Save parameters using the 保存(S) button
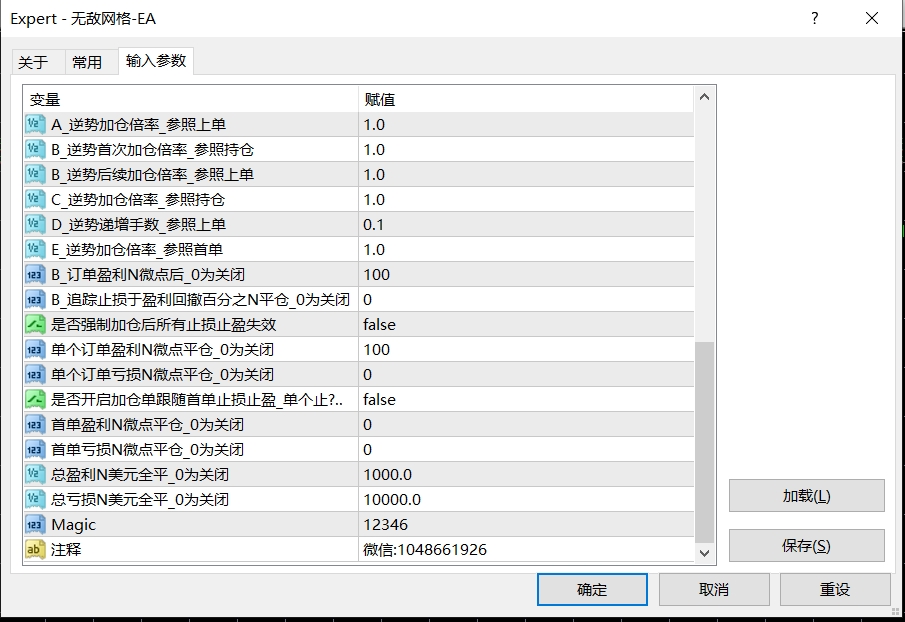The width and height of the screenshot is (905, 622). 807,545
